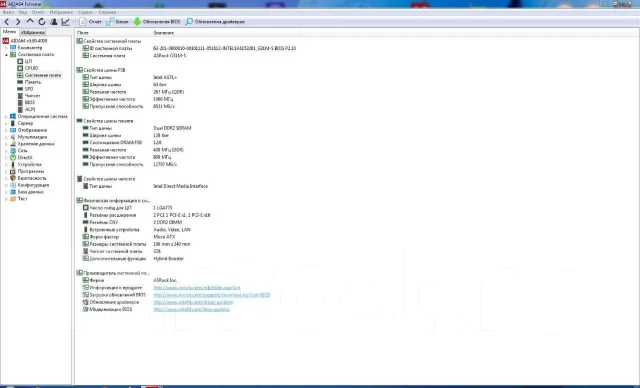Expand the Хранение данных tree node
The height and width of the screenshot is (388, 640).
point(6,144)
